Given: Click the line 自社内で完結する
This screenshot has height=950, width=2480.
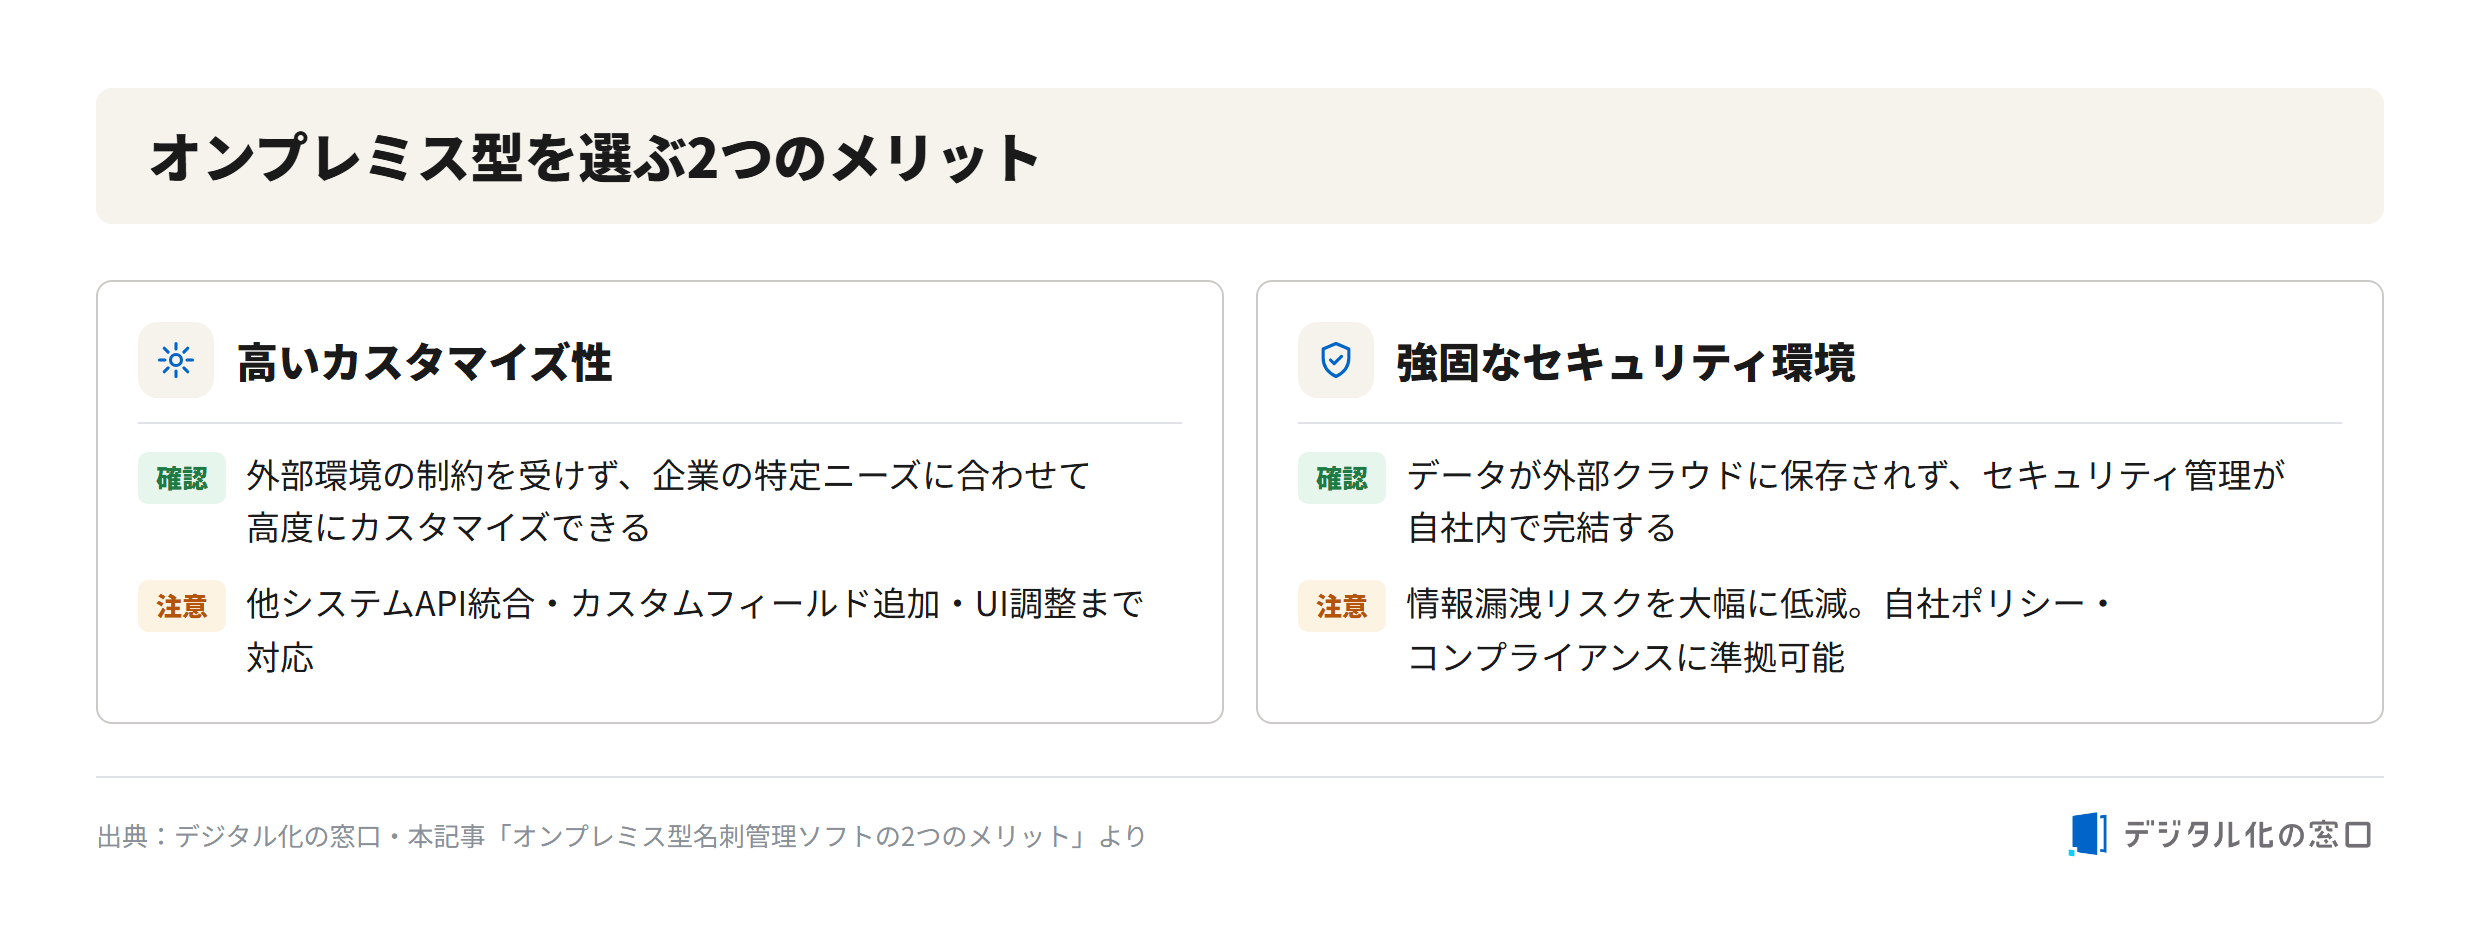Looking at the screenshot, I should point(1542,528).
